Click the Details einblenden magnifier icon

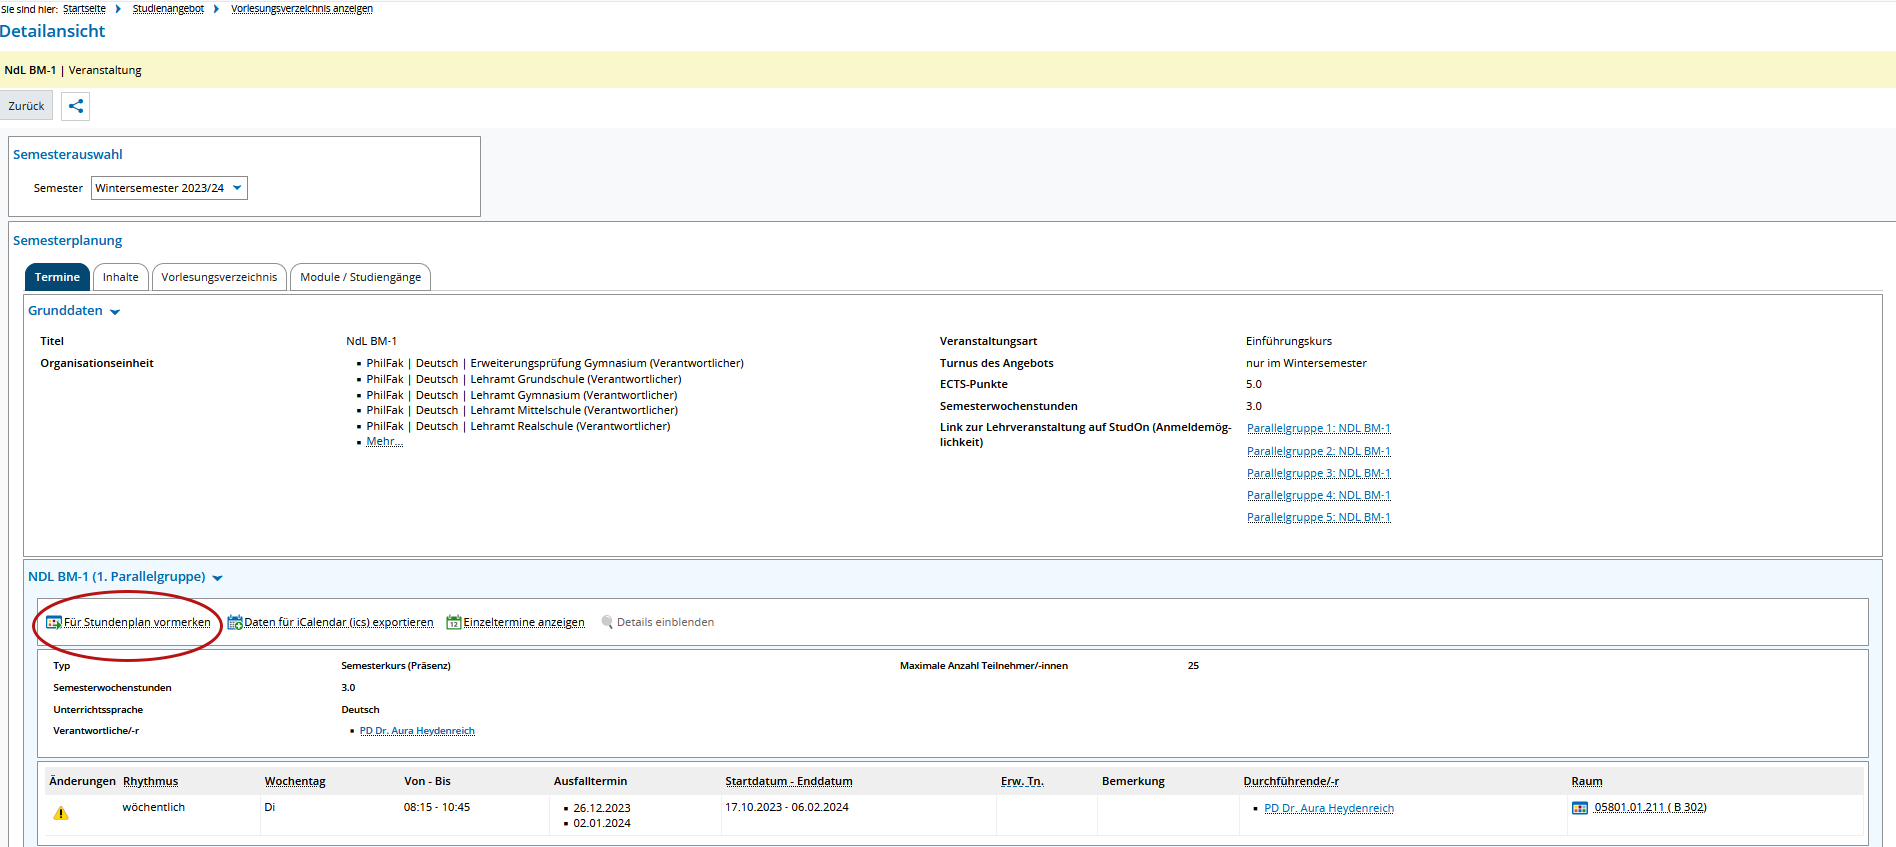click(x=607, y=622)
